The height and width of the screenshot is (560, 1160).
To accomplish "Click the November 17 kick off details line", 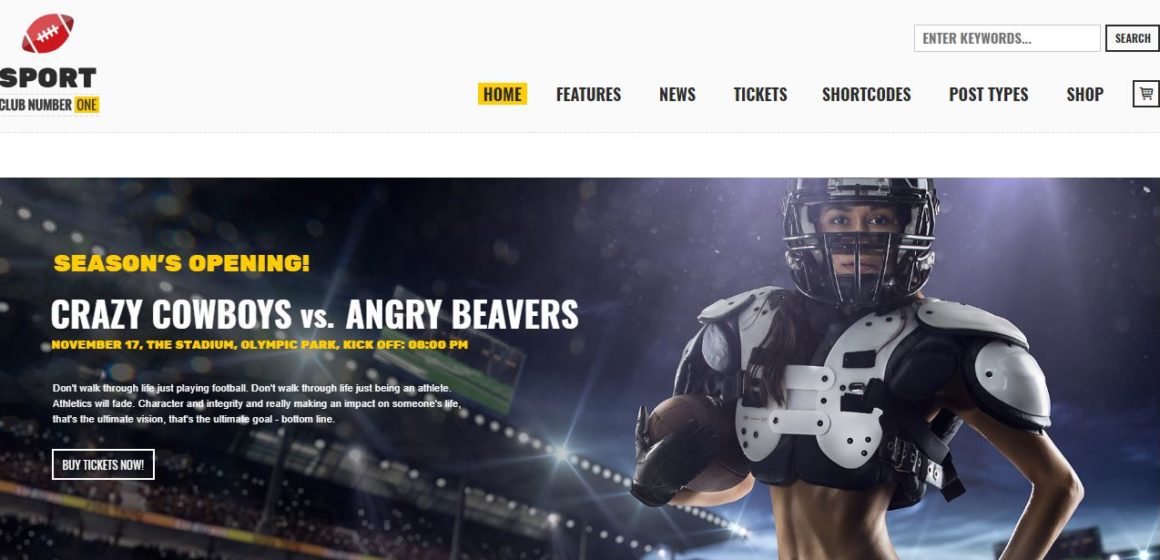I will [x=260, y=345].
